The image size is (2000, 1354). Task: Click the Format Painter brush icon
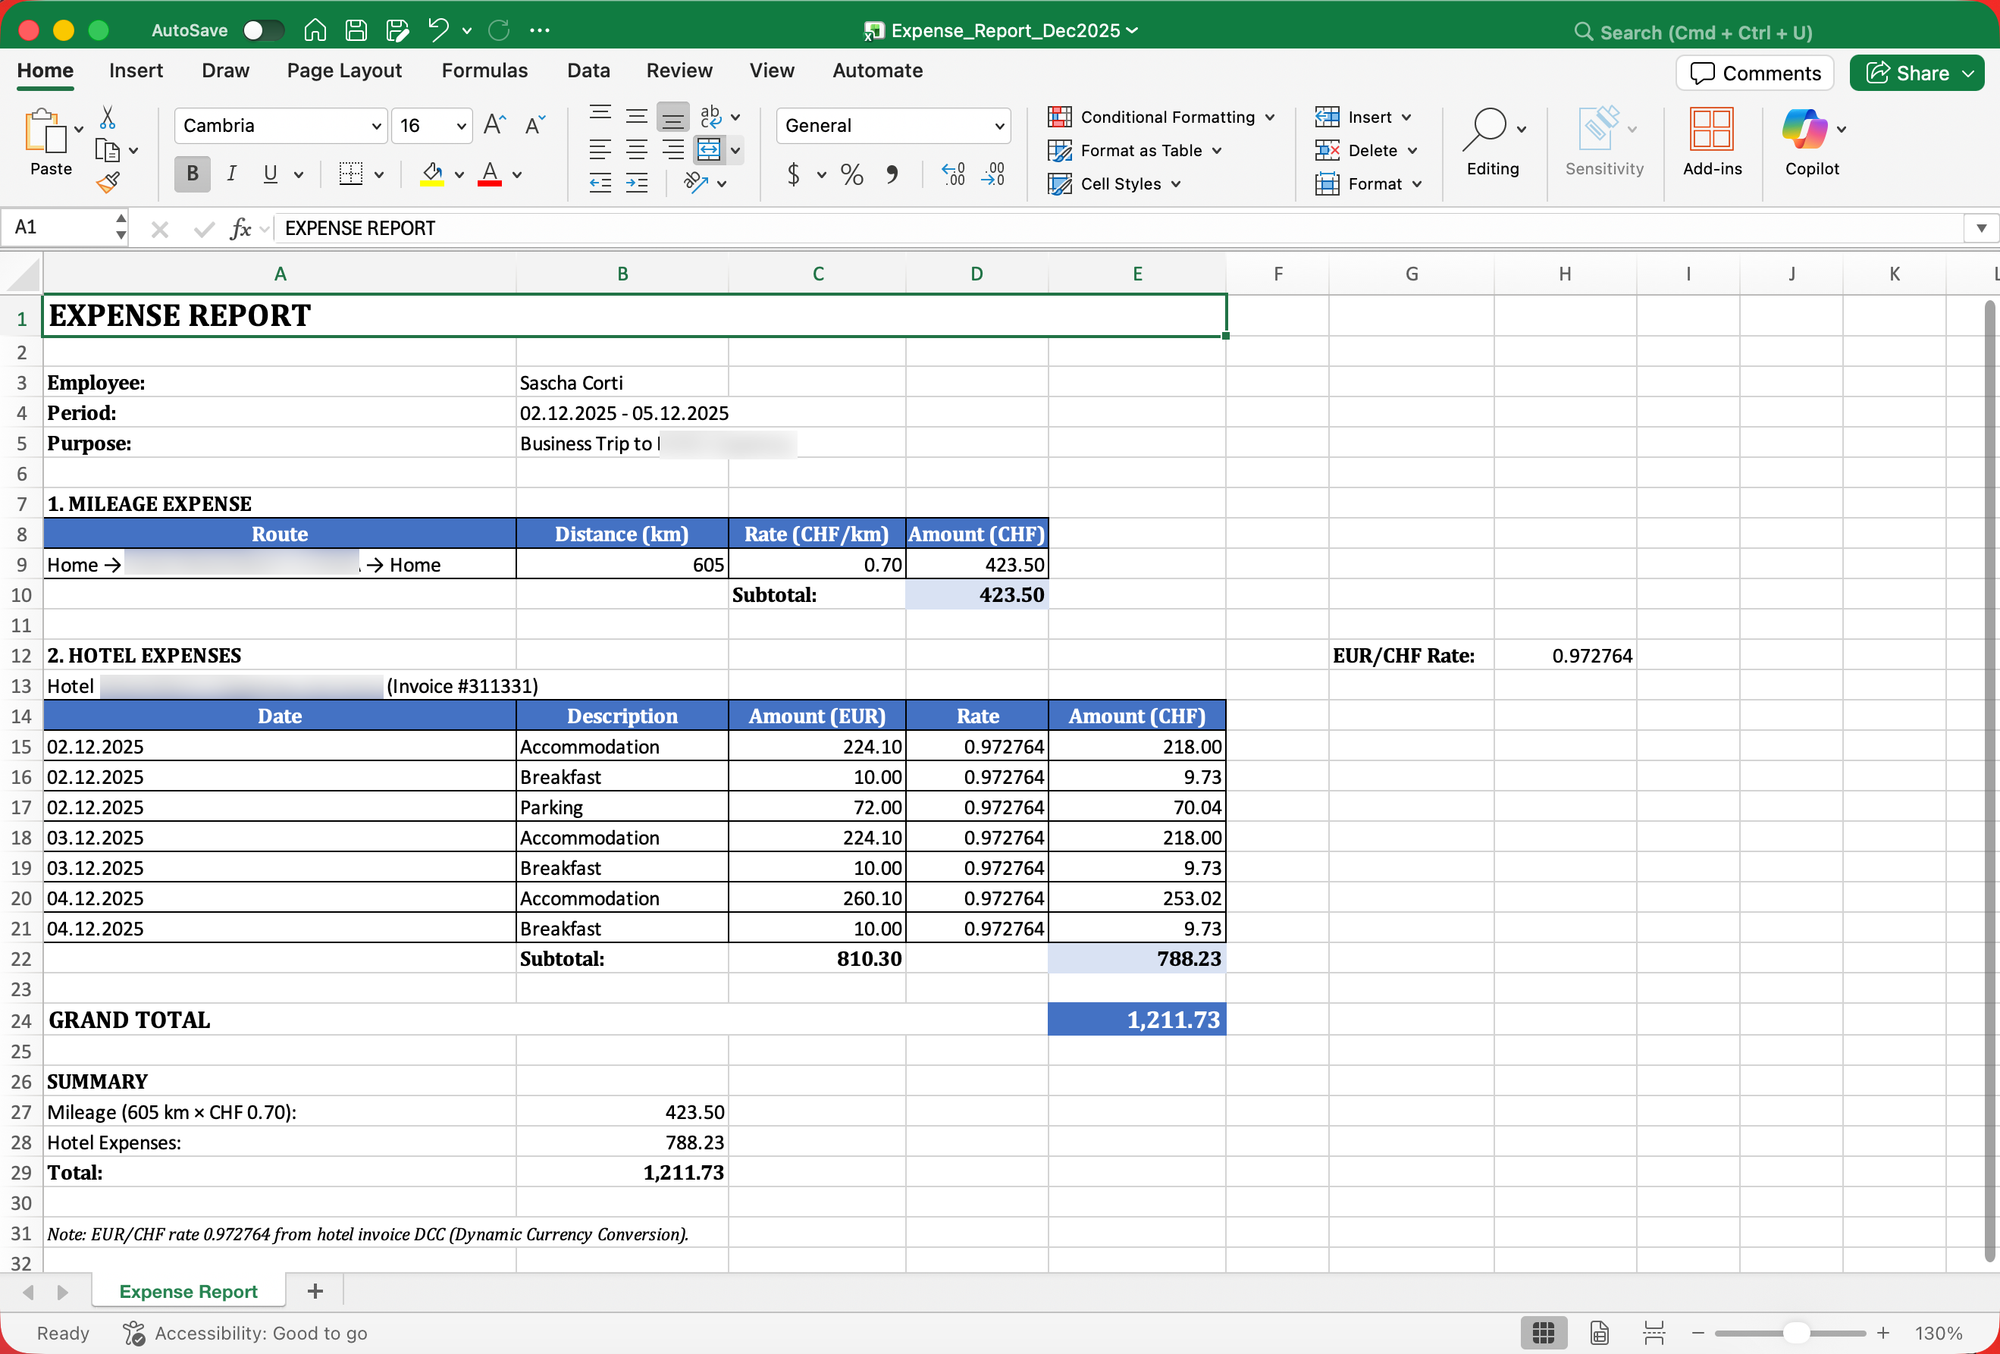coord(108,183)
